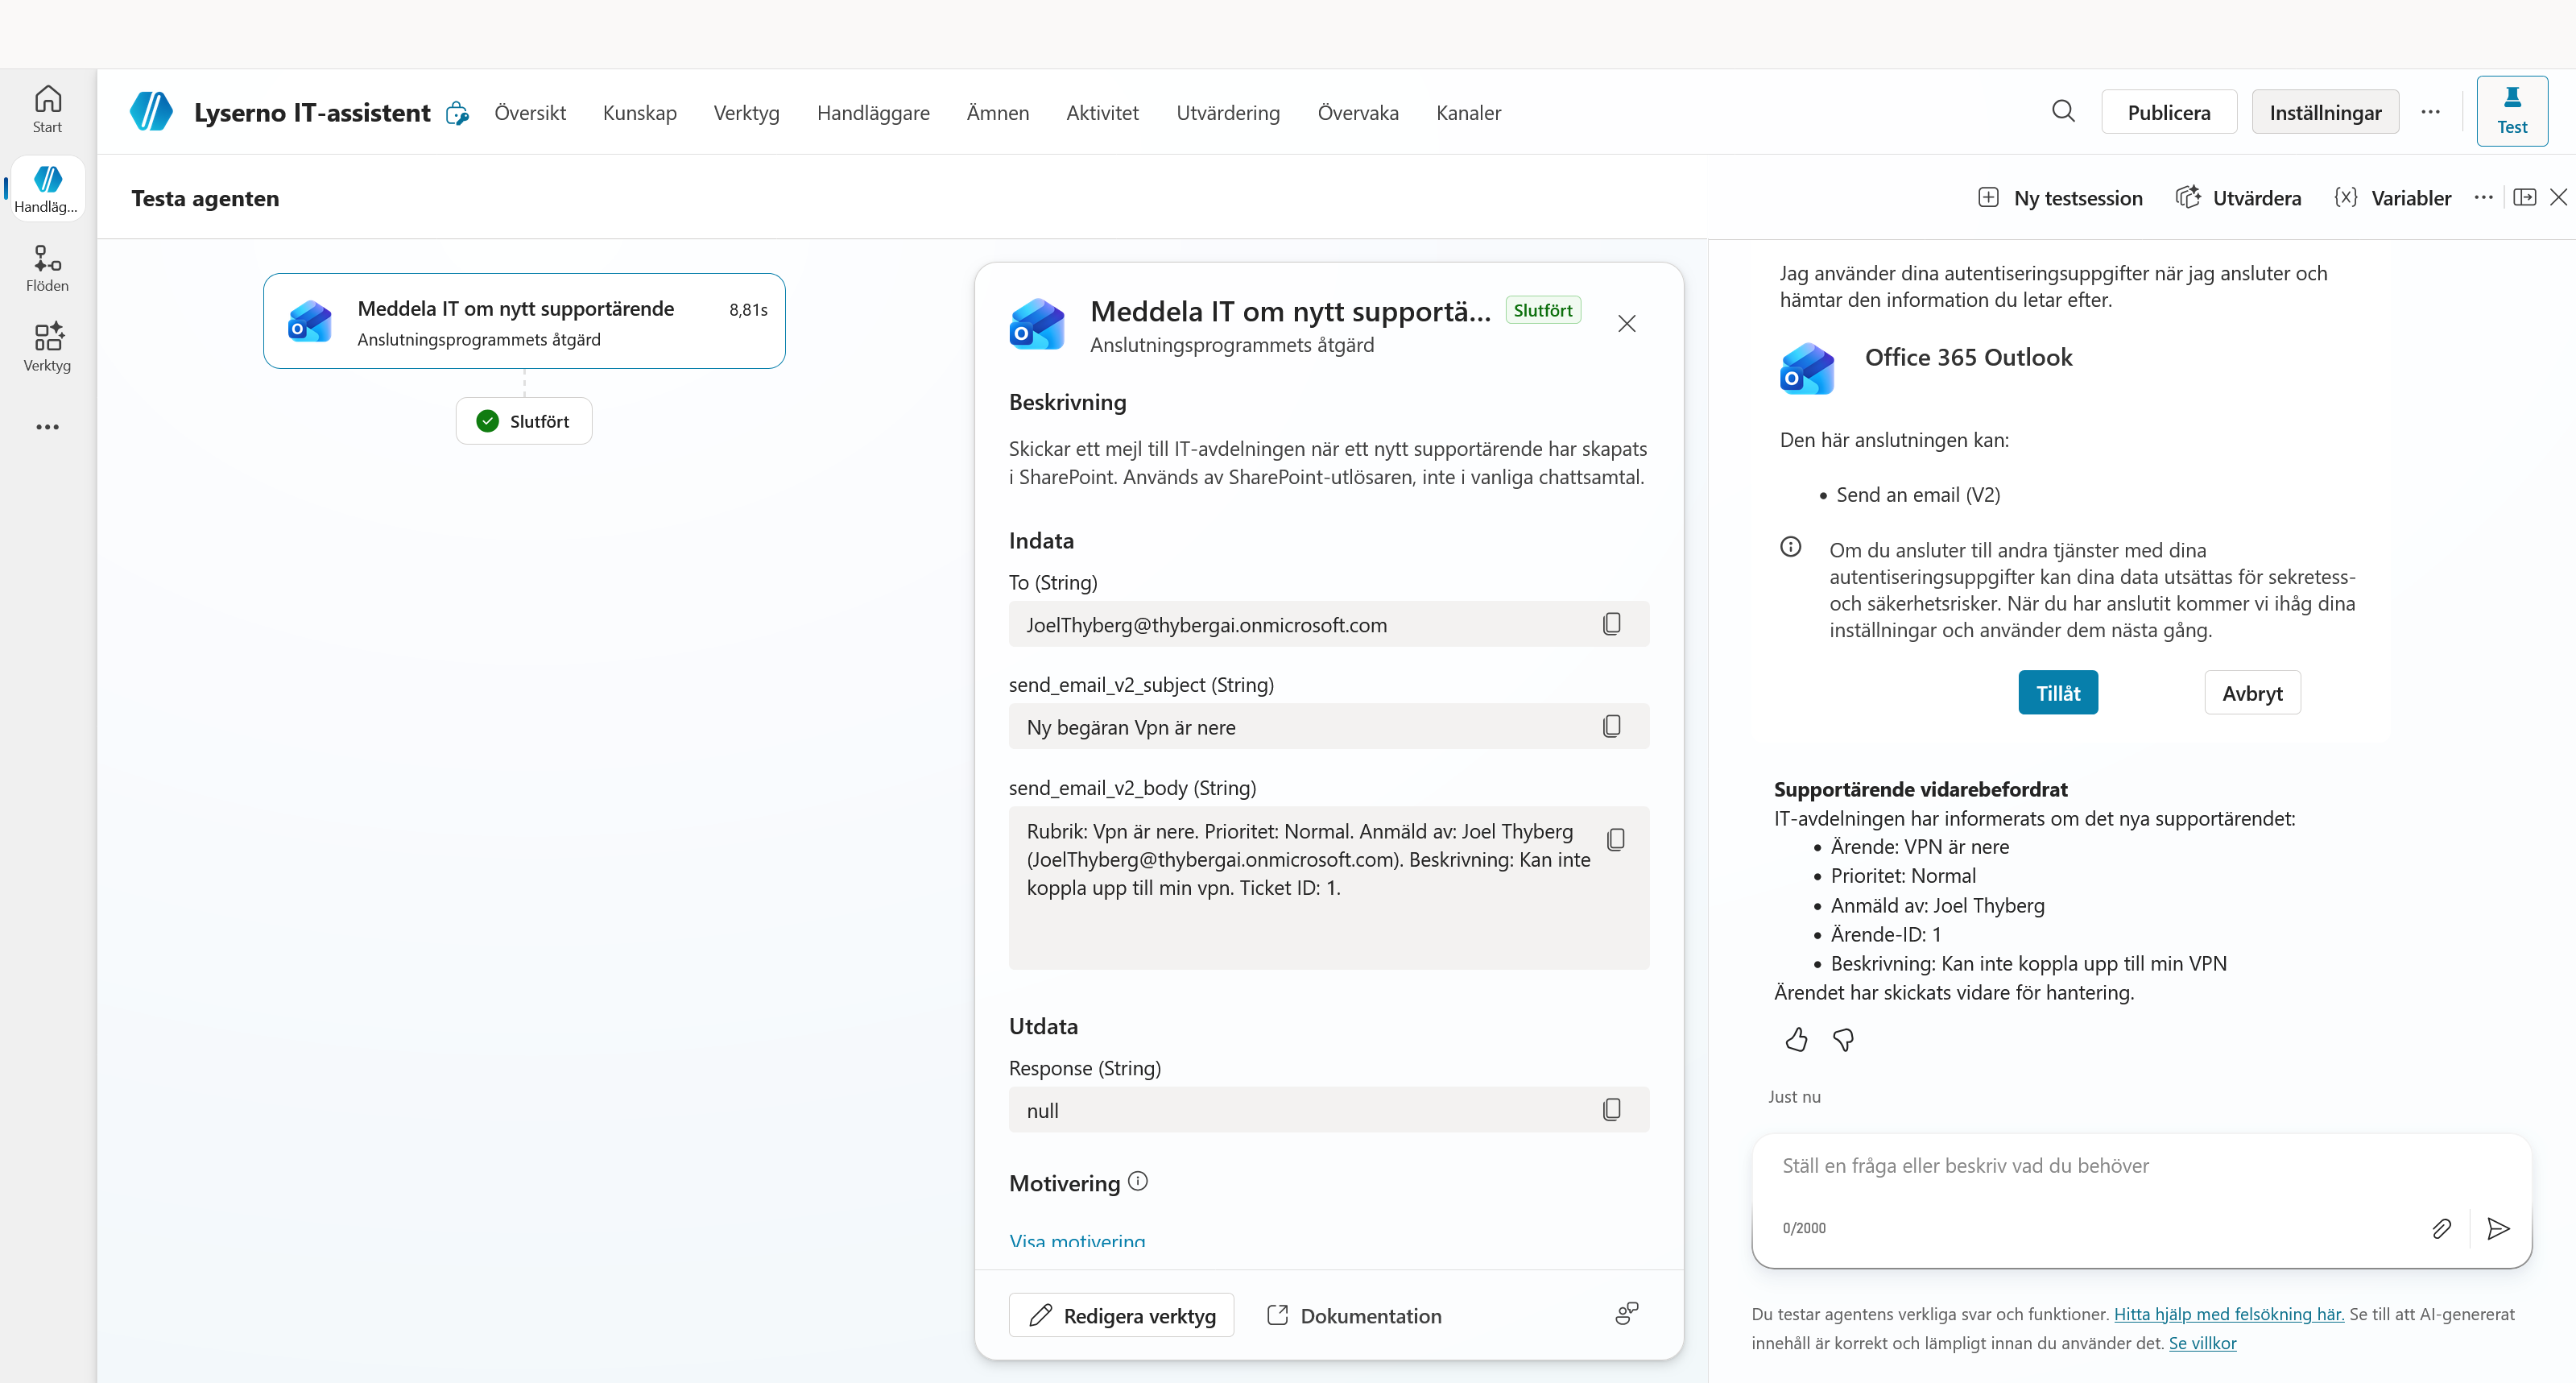
Task: Copy the To email address value
Action: pyautogui.click(x=1611, y=624)
